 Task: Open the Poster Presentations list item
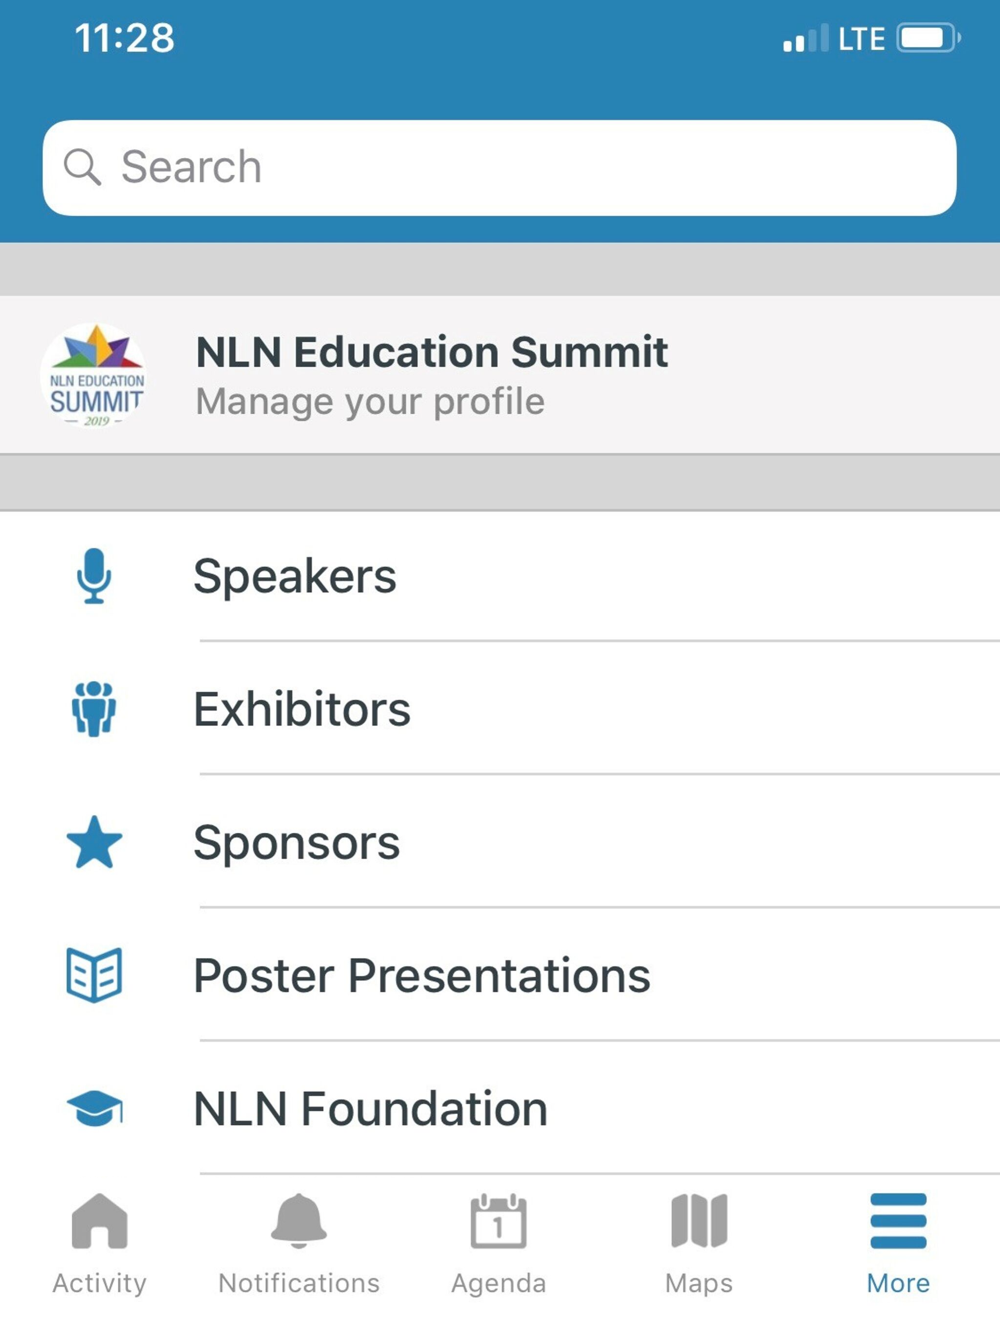(x=500, y=975)
